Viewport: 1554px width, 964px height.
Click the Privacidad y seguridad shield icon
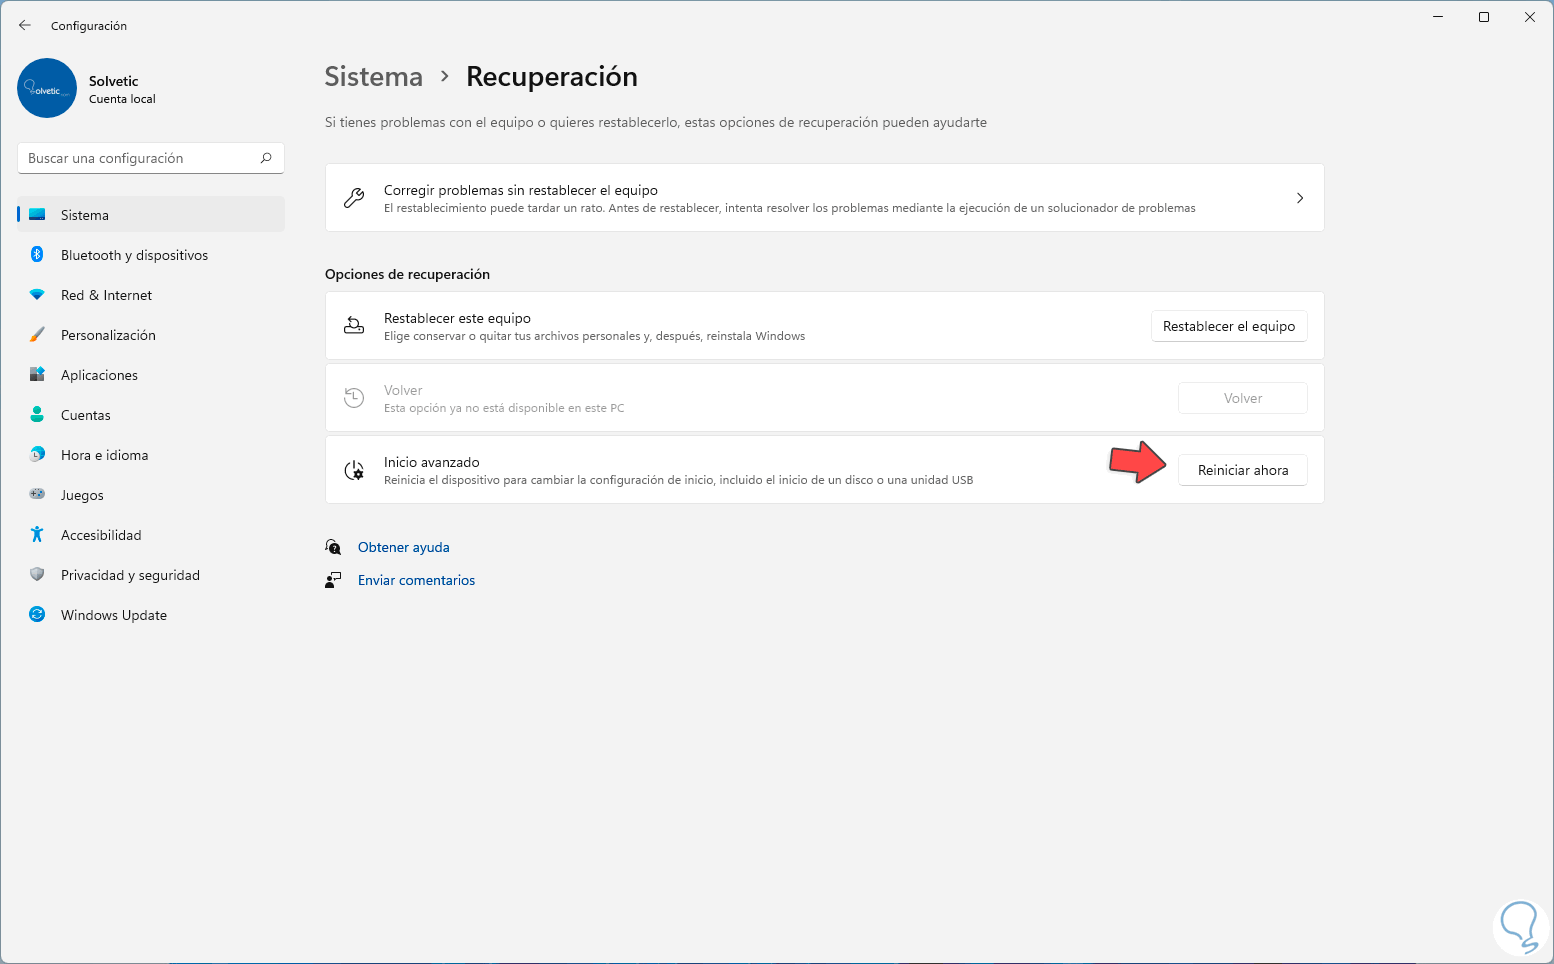(x=37, y=575)
